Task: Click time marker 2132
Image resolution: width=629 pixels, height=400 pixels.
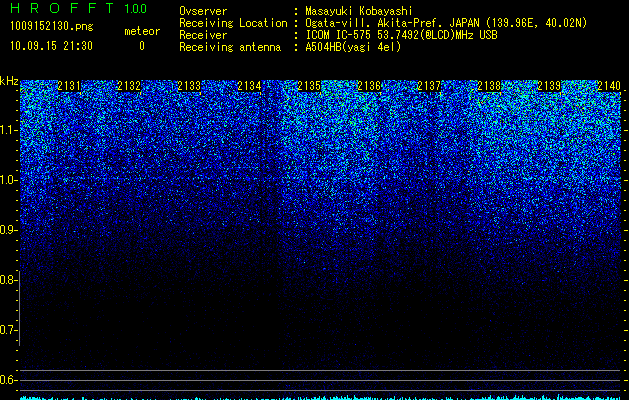Action: click(129, 86)
